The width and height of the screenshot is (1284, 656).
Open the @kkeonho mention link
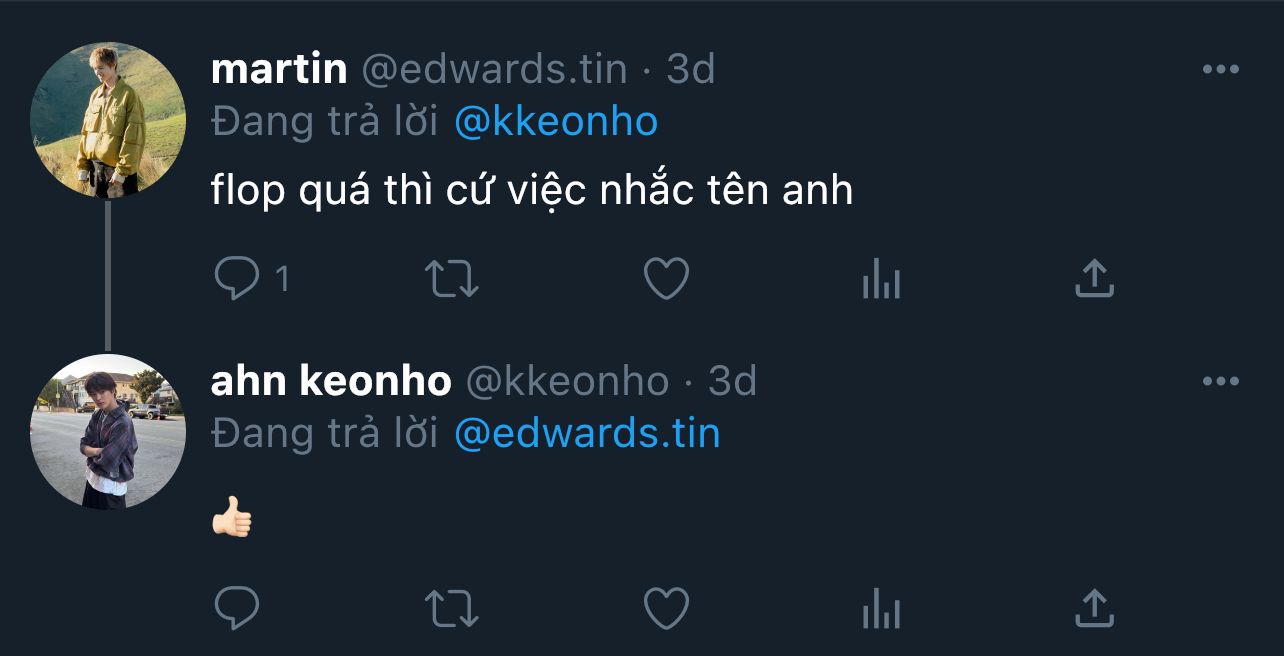[x=556, y=122]
